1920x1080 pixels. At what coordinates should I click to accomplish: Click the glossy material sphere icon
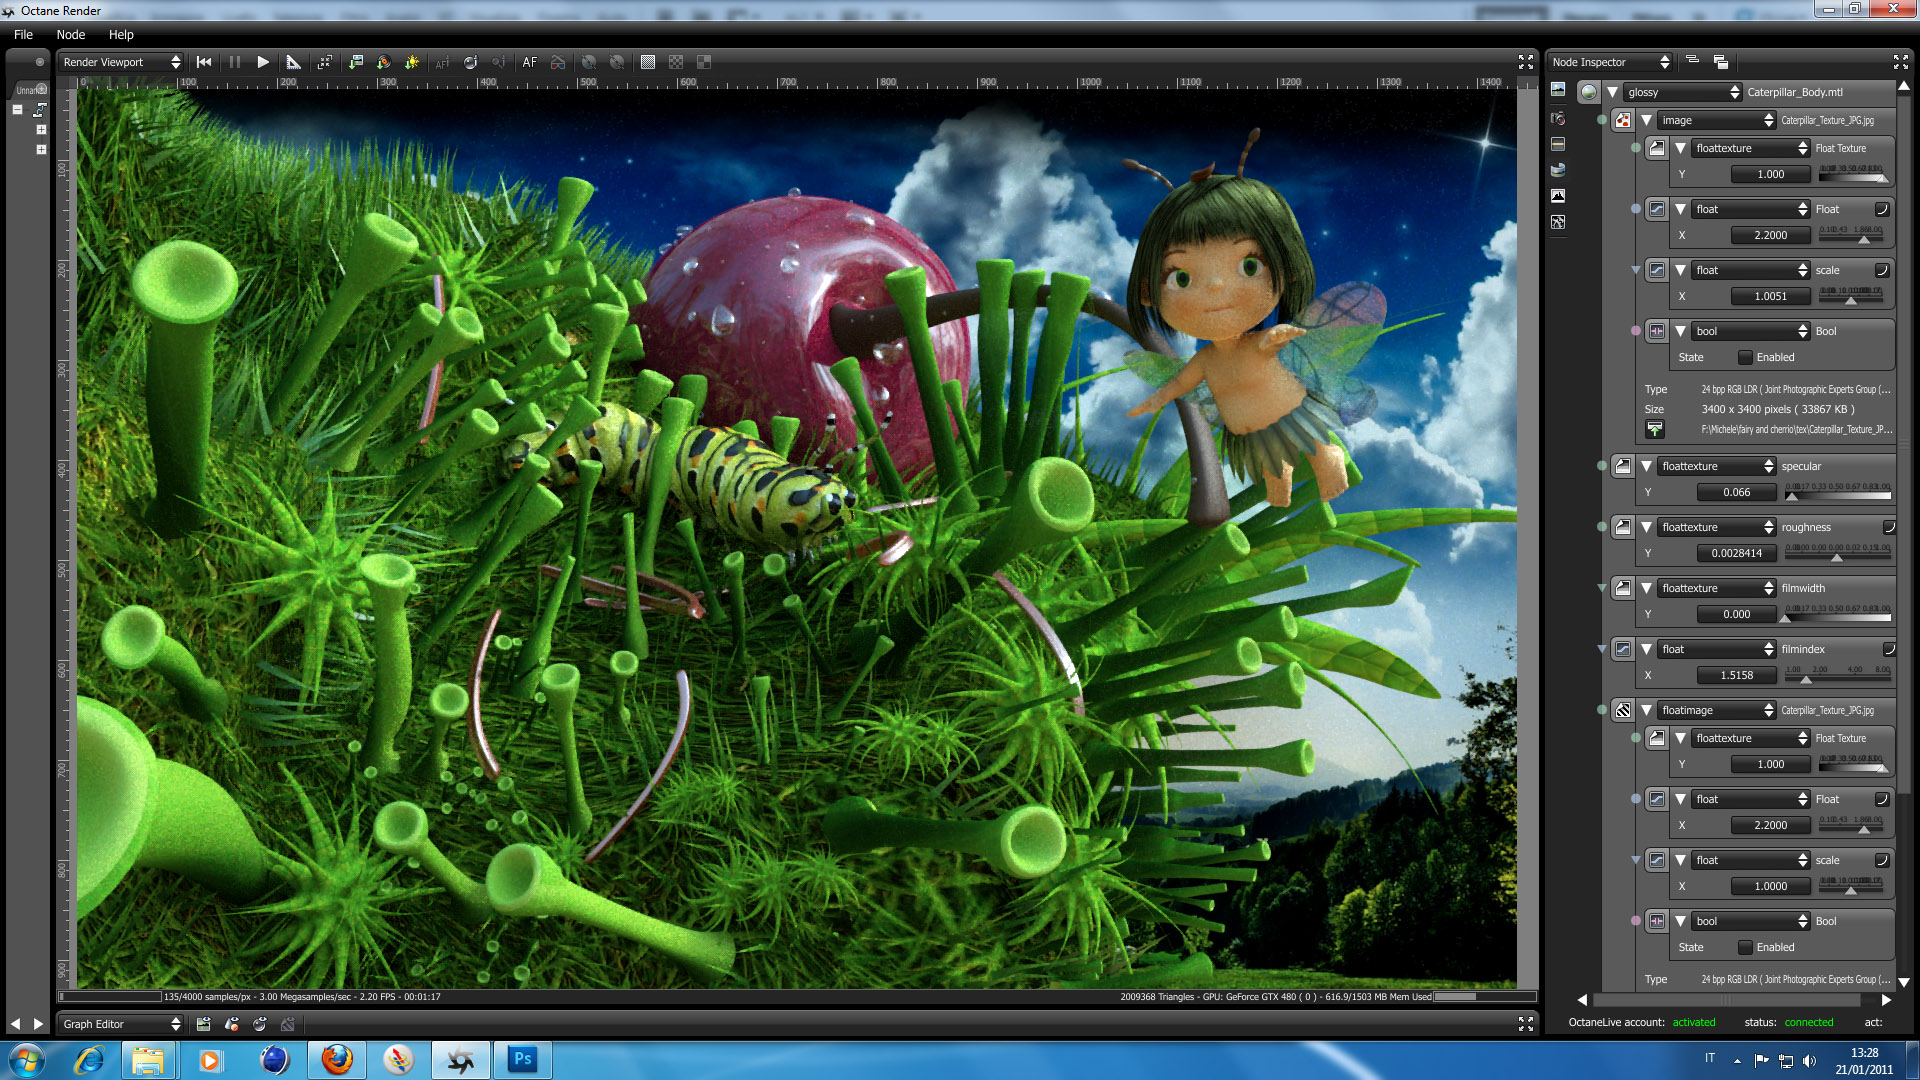click(1589, 92)
